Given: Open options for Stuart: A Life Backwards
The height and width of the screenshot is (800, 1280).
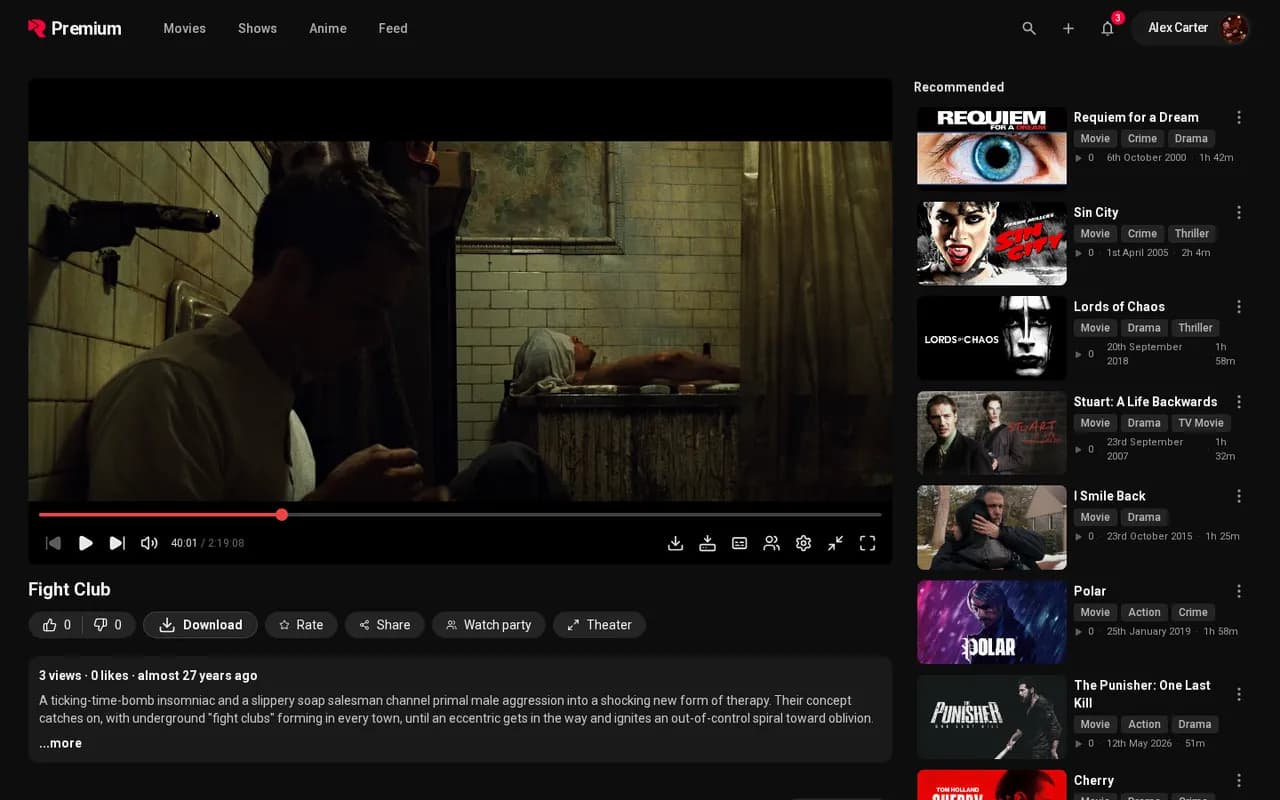Looking at the screenshot, I should click(x=1239, y=402).
